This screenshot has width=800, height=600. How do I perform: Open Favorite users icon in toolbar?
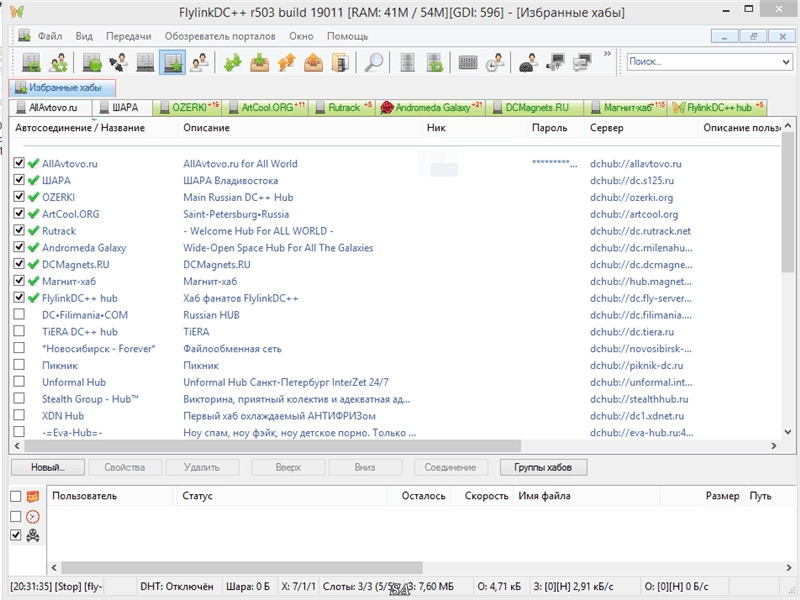tap(199, 62)
